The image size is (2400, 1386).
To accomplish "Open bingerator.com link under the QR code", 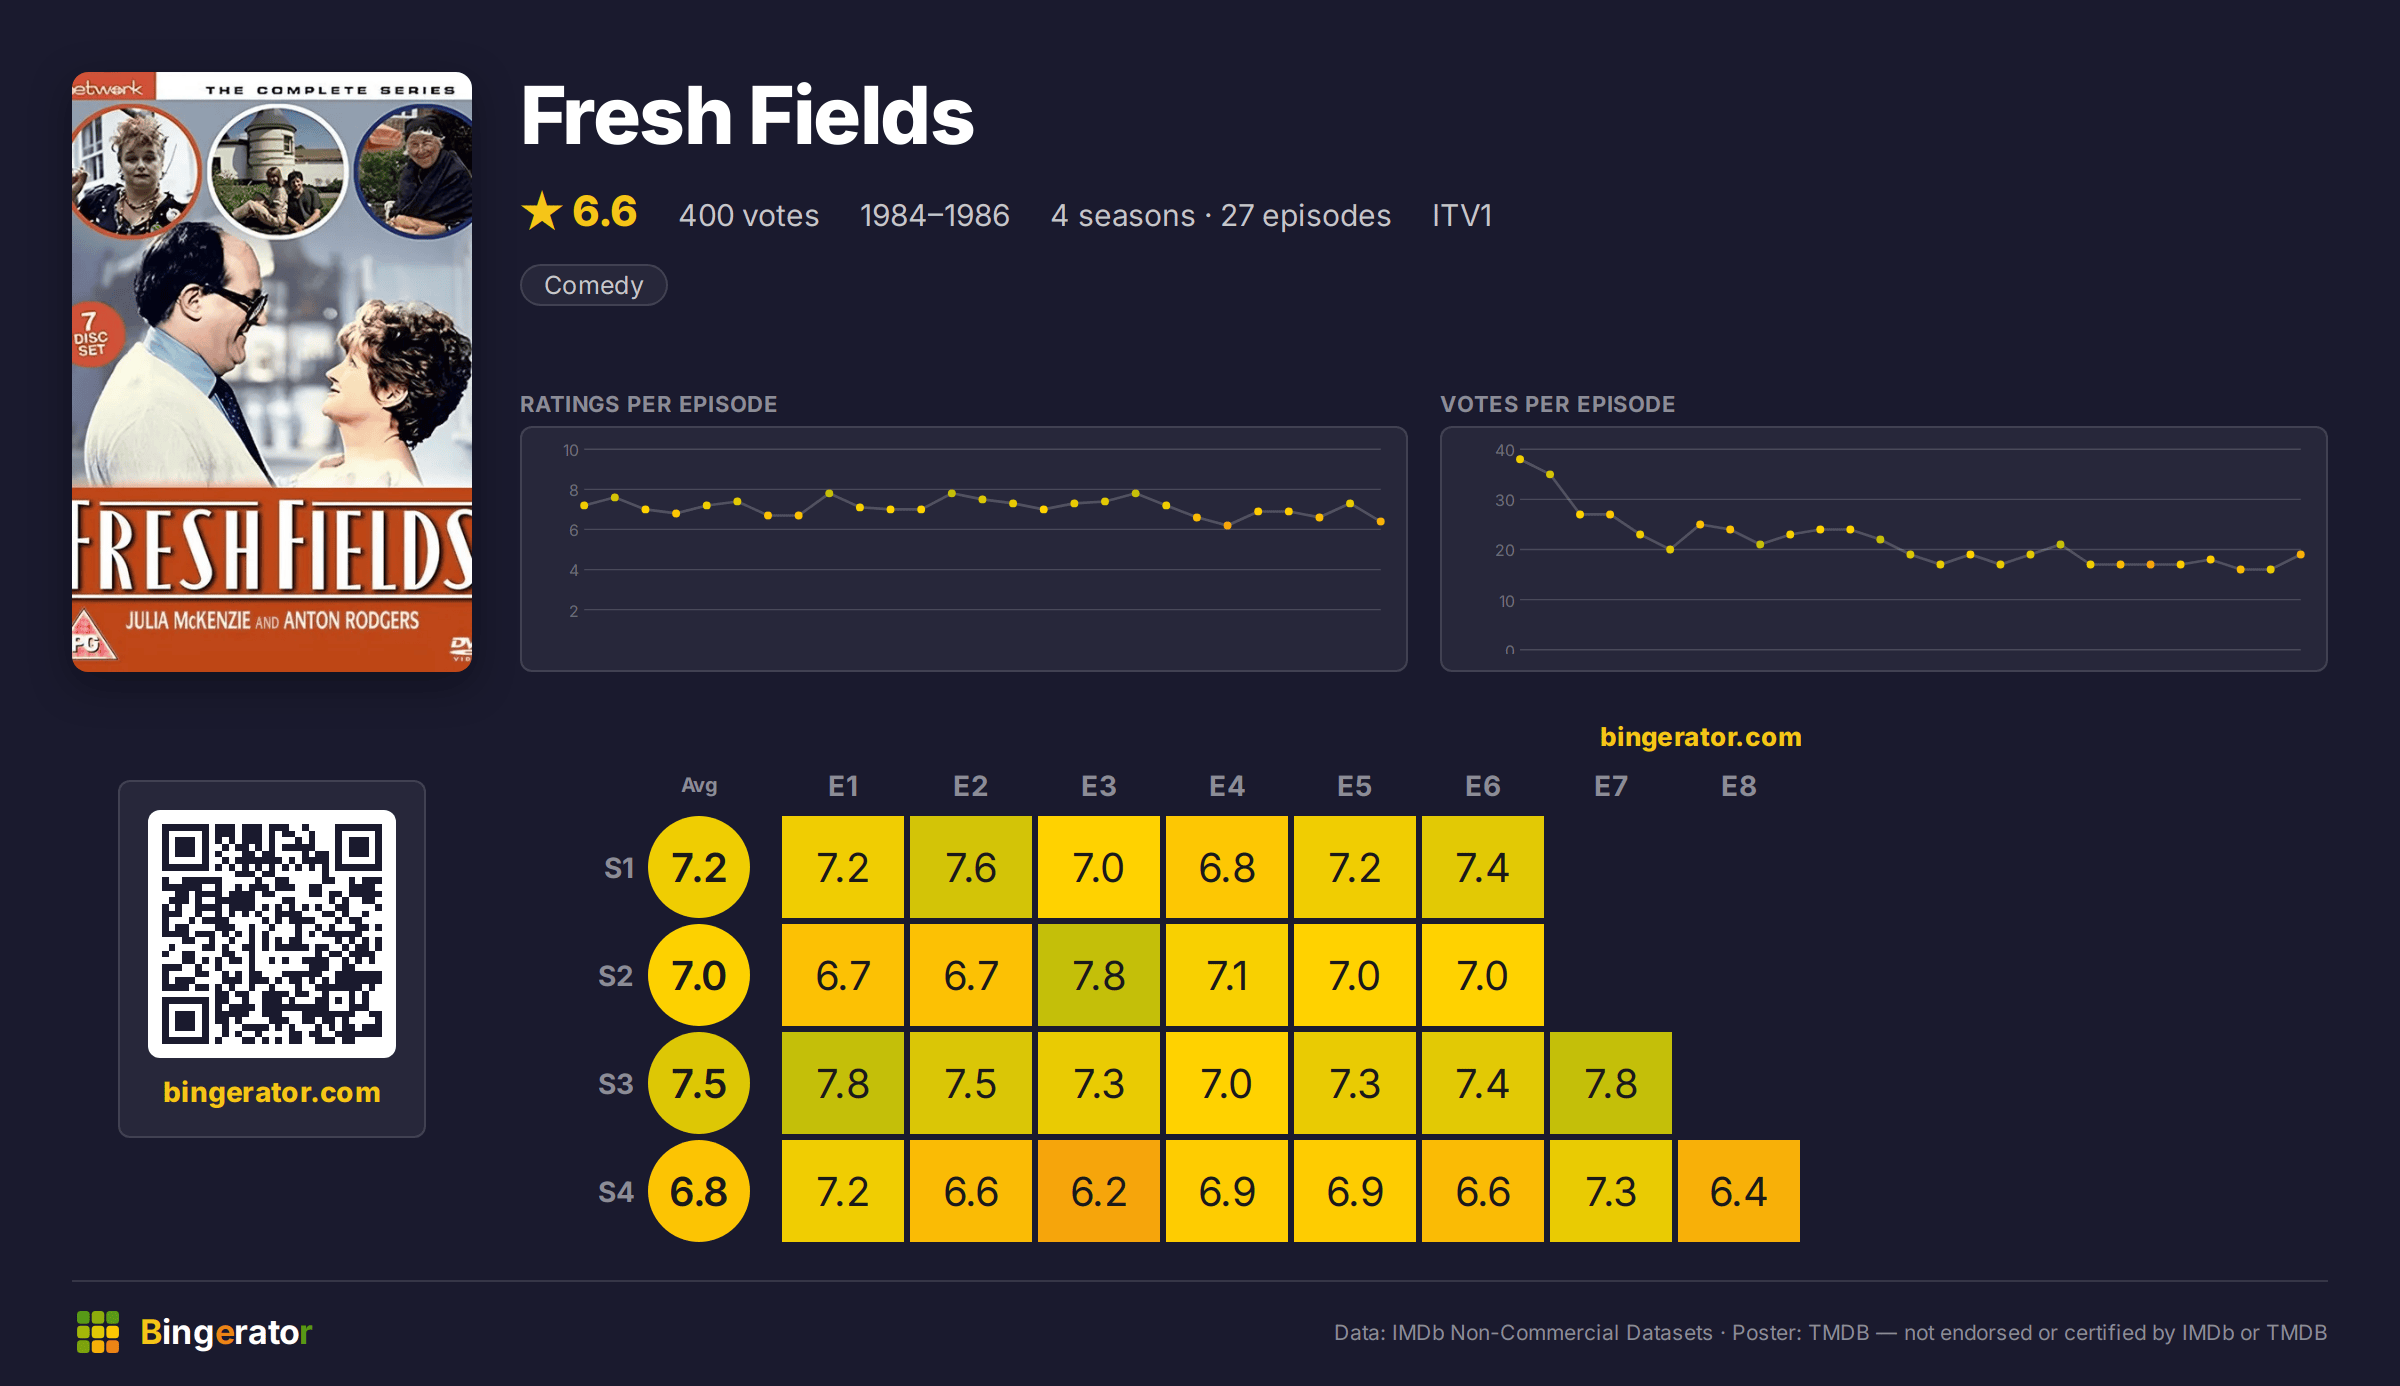I will point(272,1092).
